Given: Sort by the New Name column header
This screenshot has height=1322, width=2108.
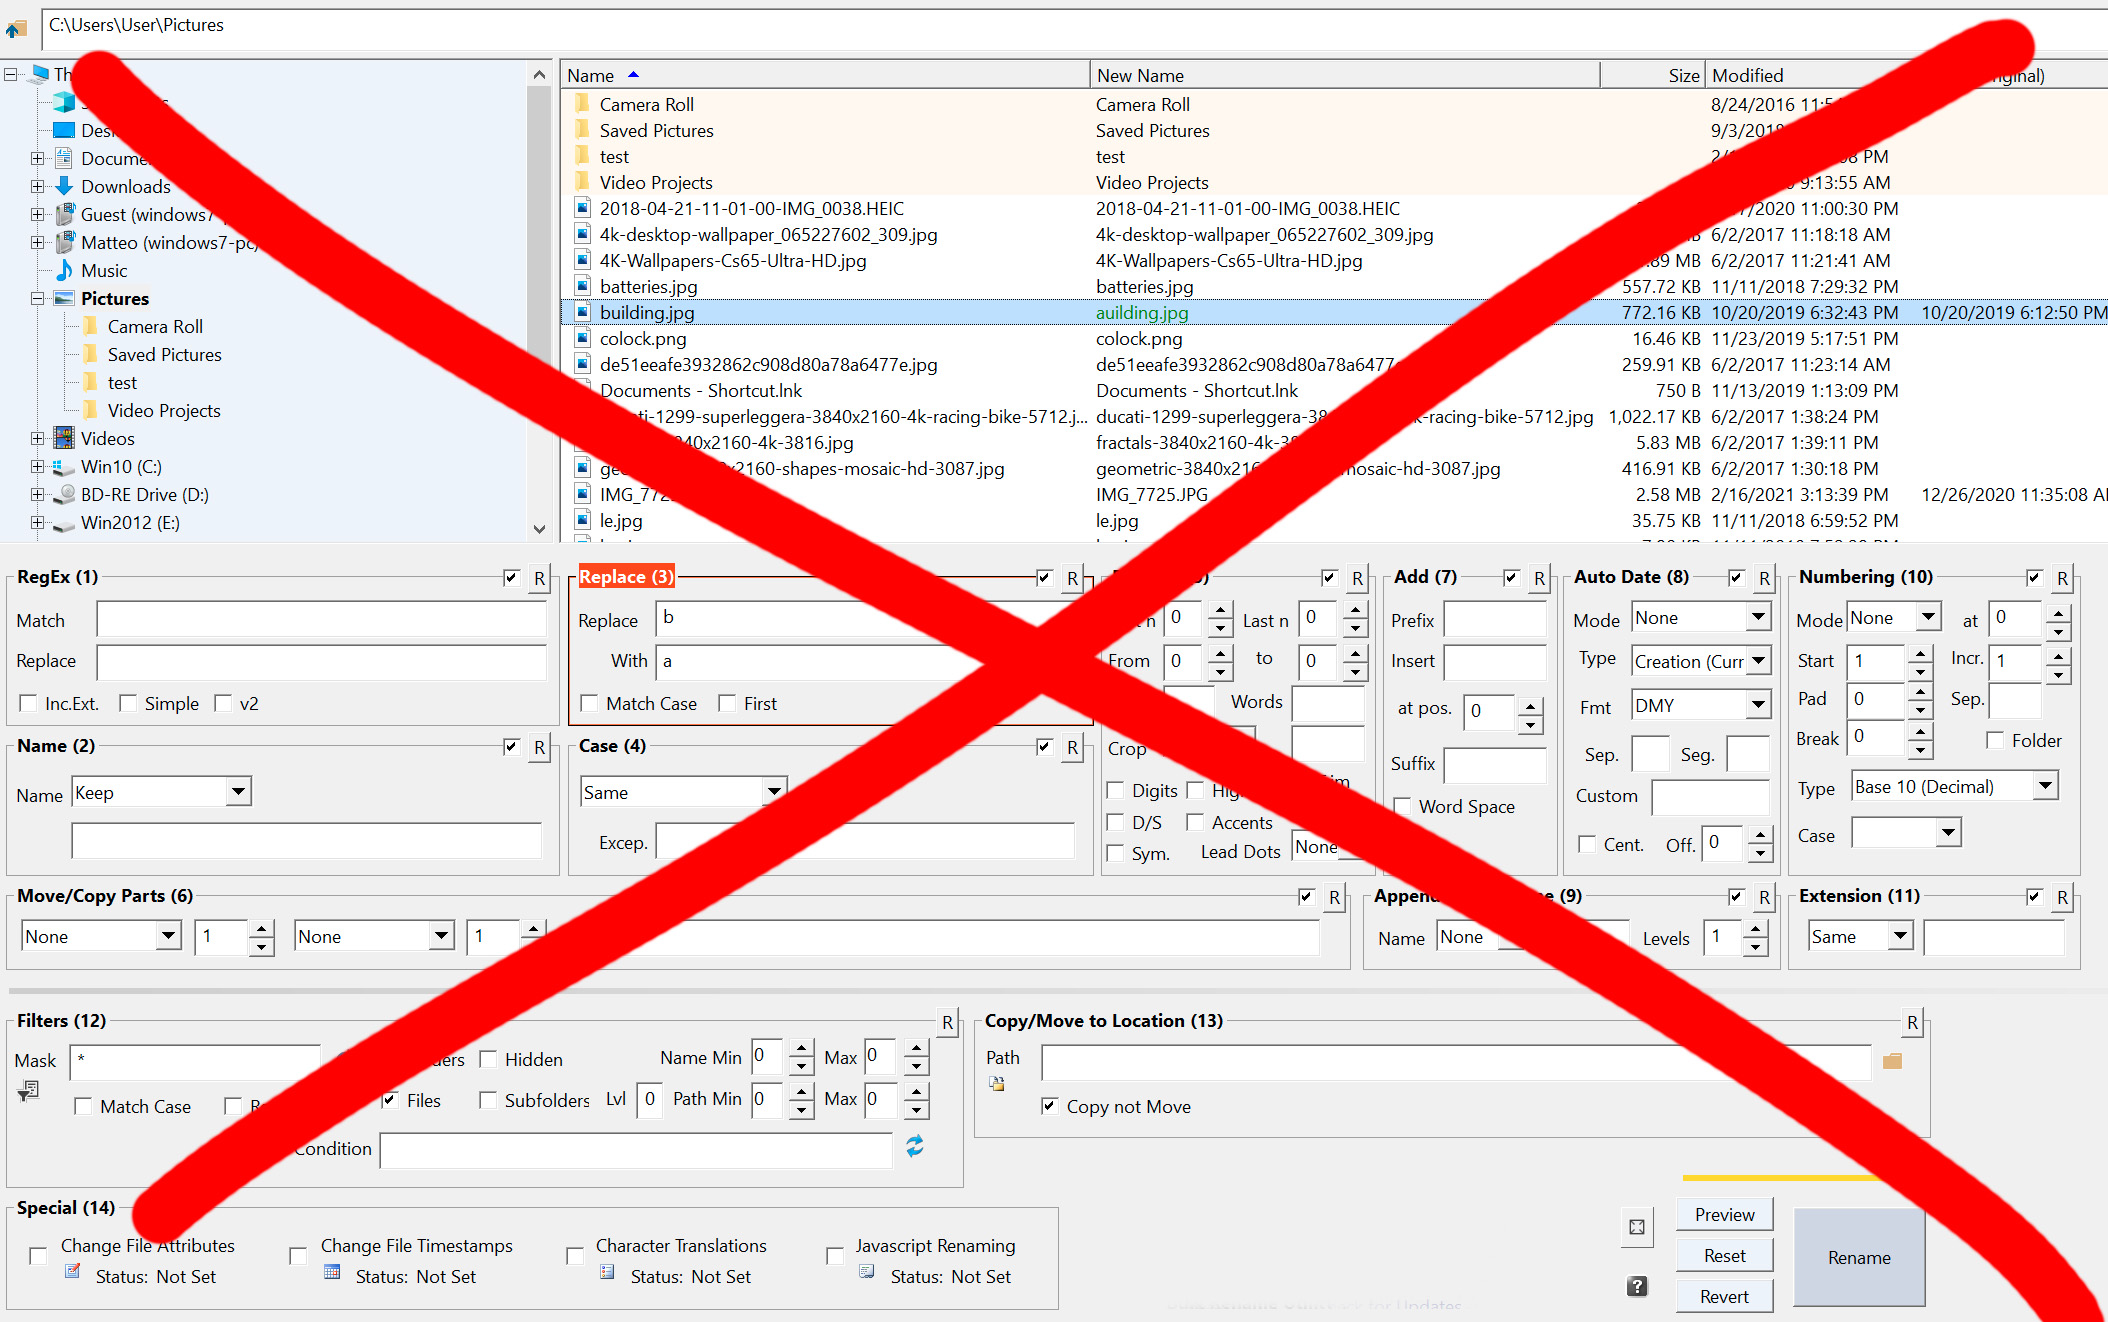Looking at the screenshot, I should point(1140,76).
